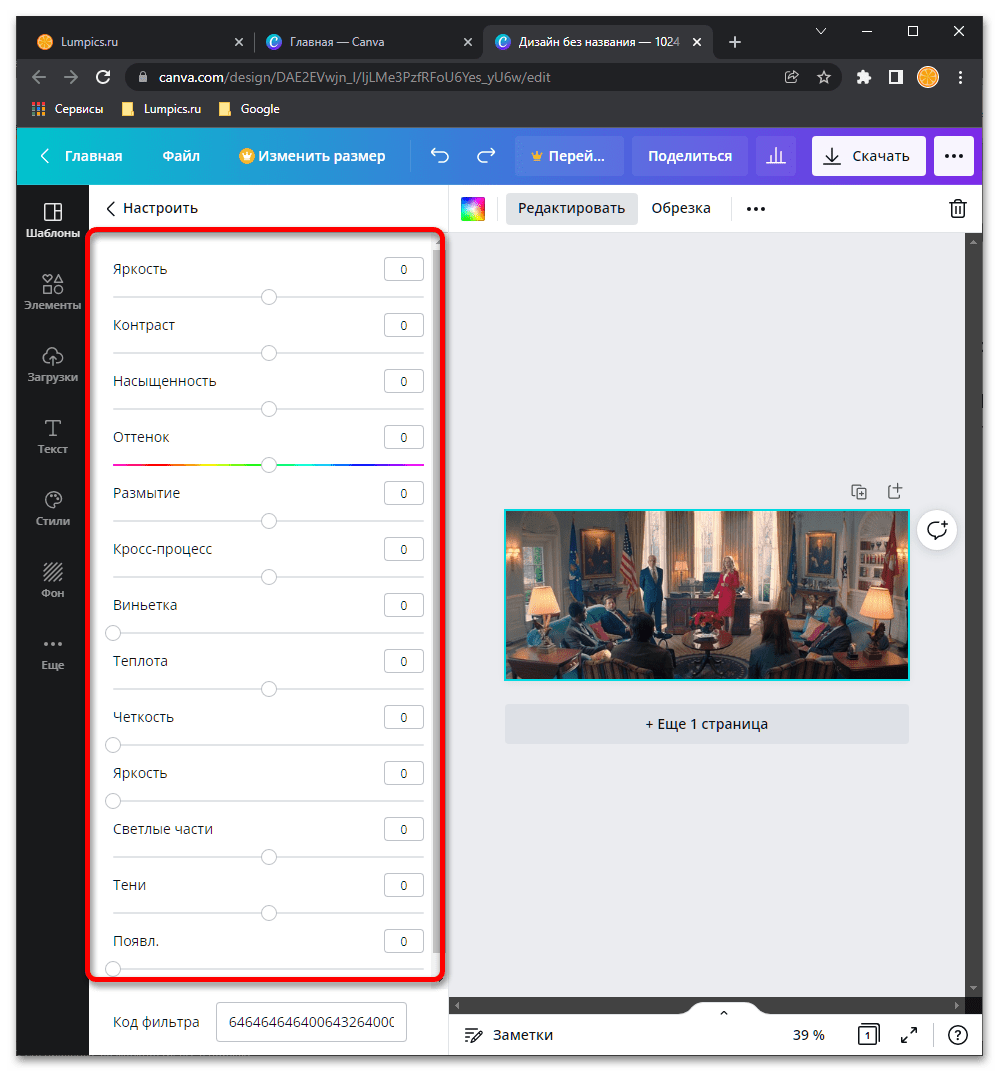Open the Google bookmark folder
999x1072 pixels.
click(250, 109)
